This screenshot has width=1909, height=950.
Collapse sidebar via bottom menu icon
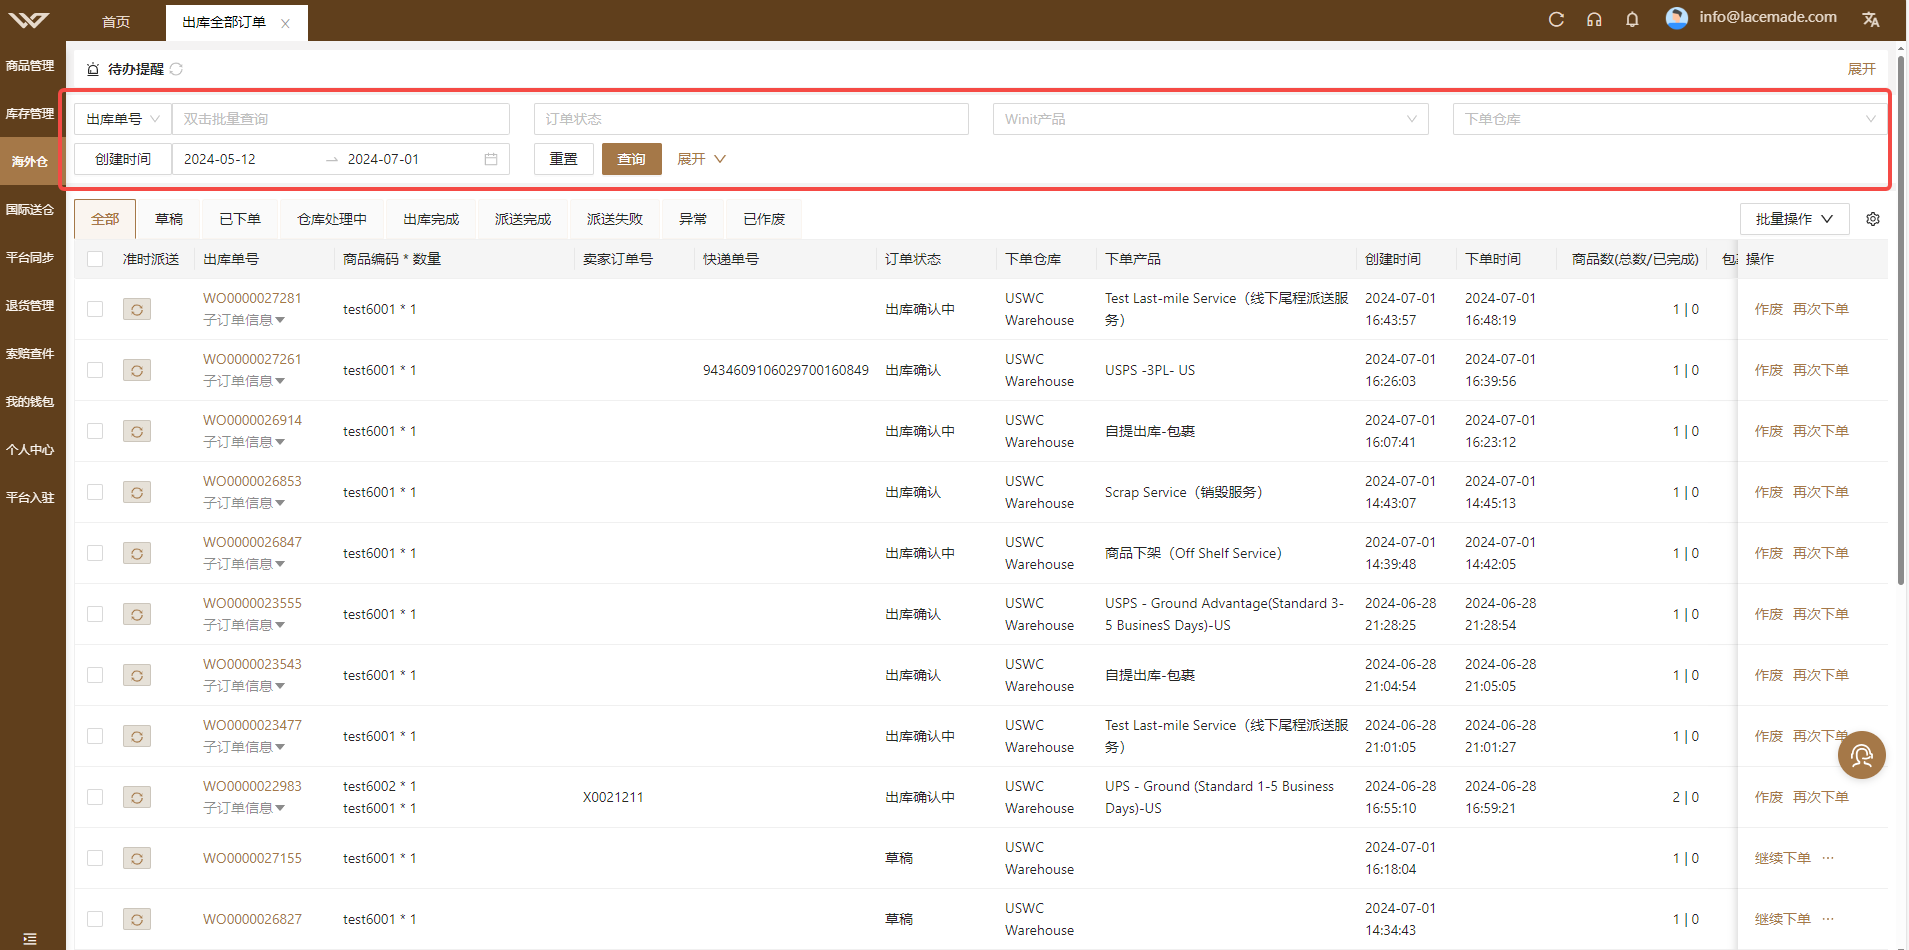point(30,939)
